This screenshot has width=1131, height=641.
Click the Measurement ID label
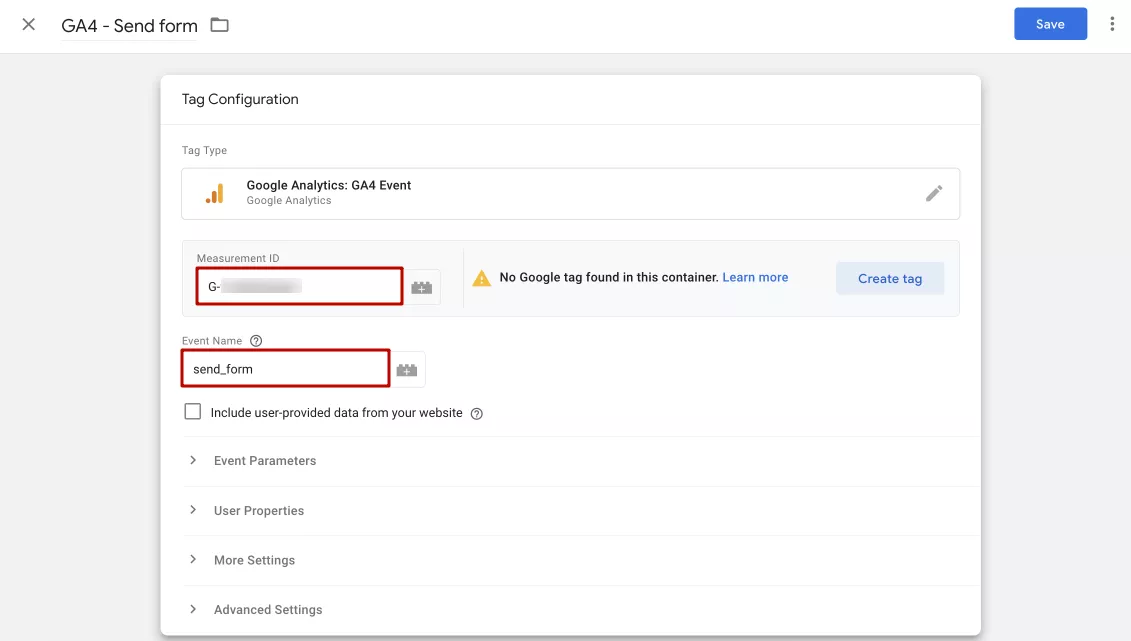pyautogui.click(x=238, y=258)
